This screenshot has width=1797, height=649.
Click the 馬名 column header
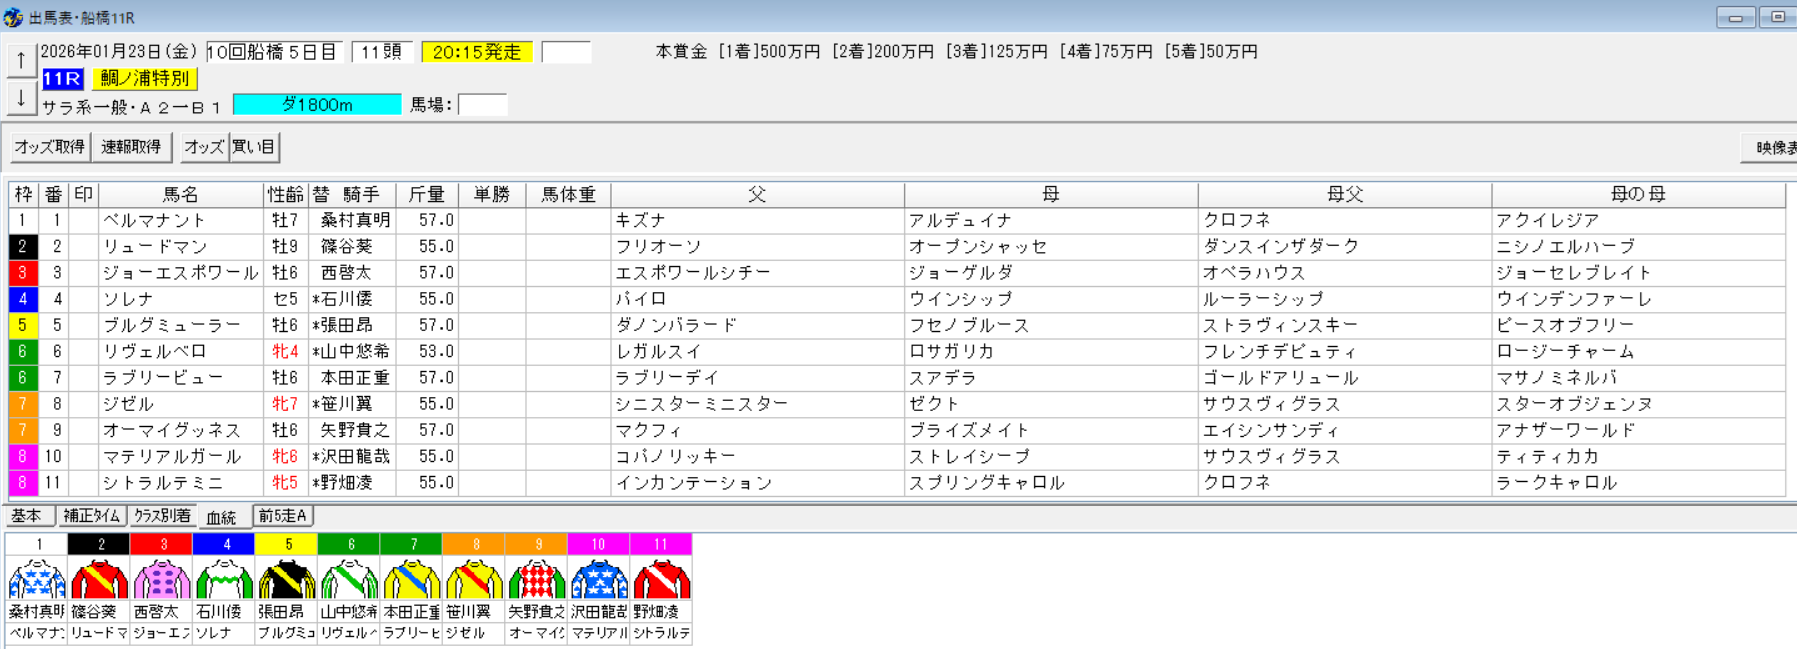coord(181,194)
